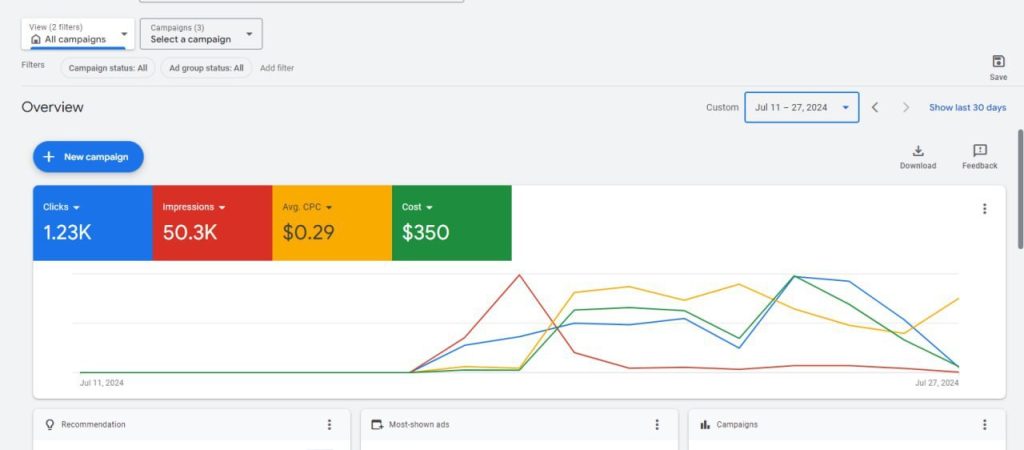Click the New campaign button
This screenshot has height=450, width=1024.
88,157
